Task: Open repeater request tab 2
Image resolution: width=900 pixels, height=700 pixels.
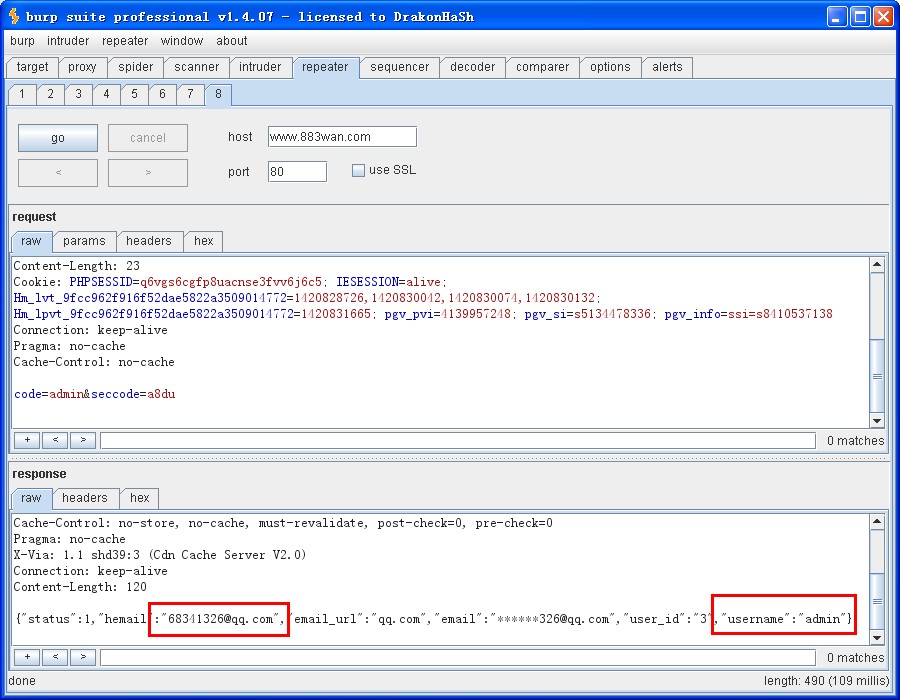Action: tap(51, 94)
